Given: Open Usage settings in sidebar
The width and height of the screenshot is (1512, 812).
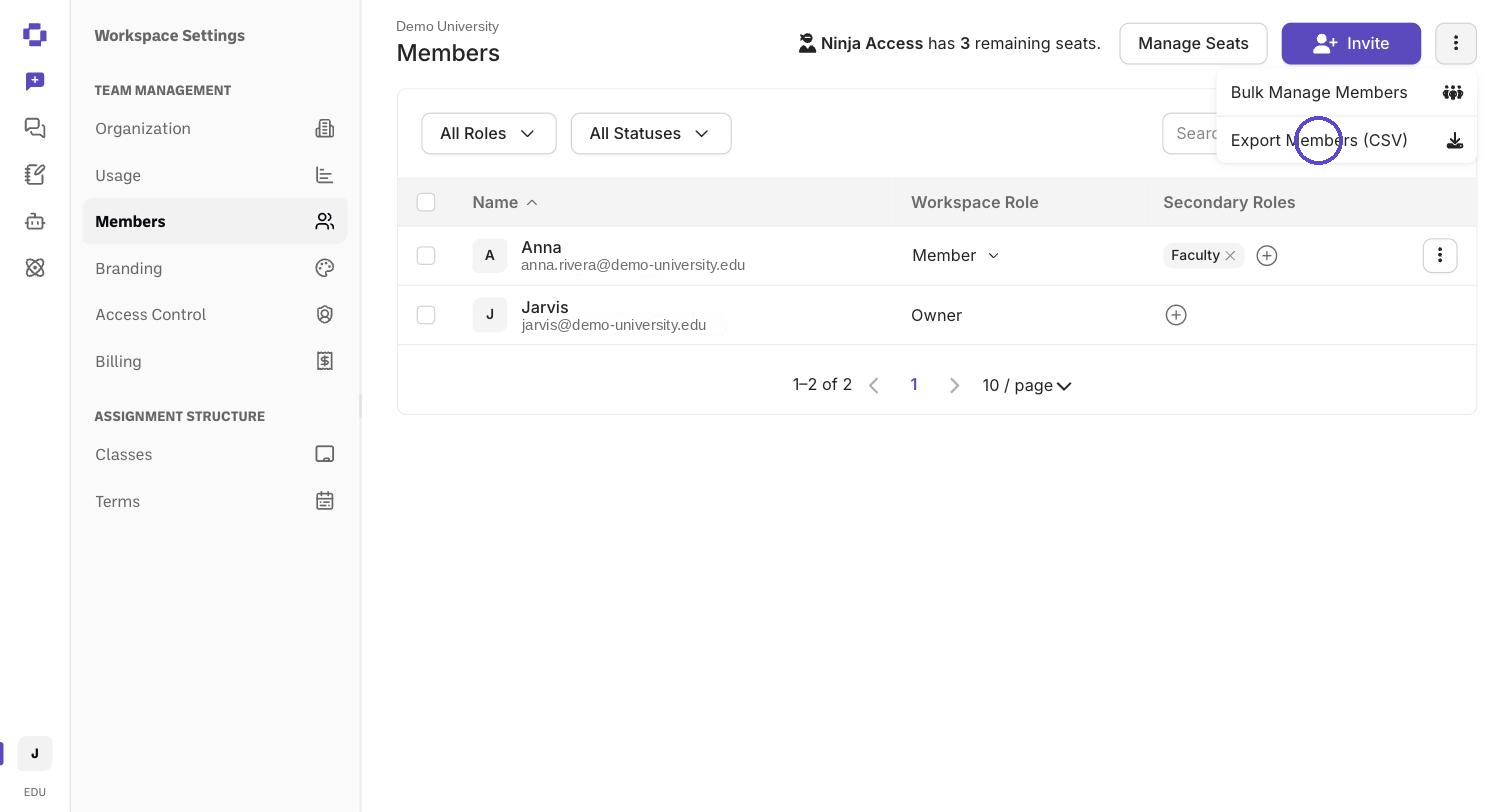Looking at the screenshot, I should click(215, 175).
